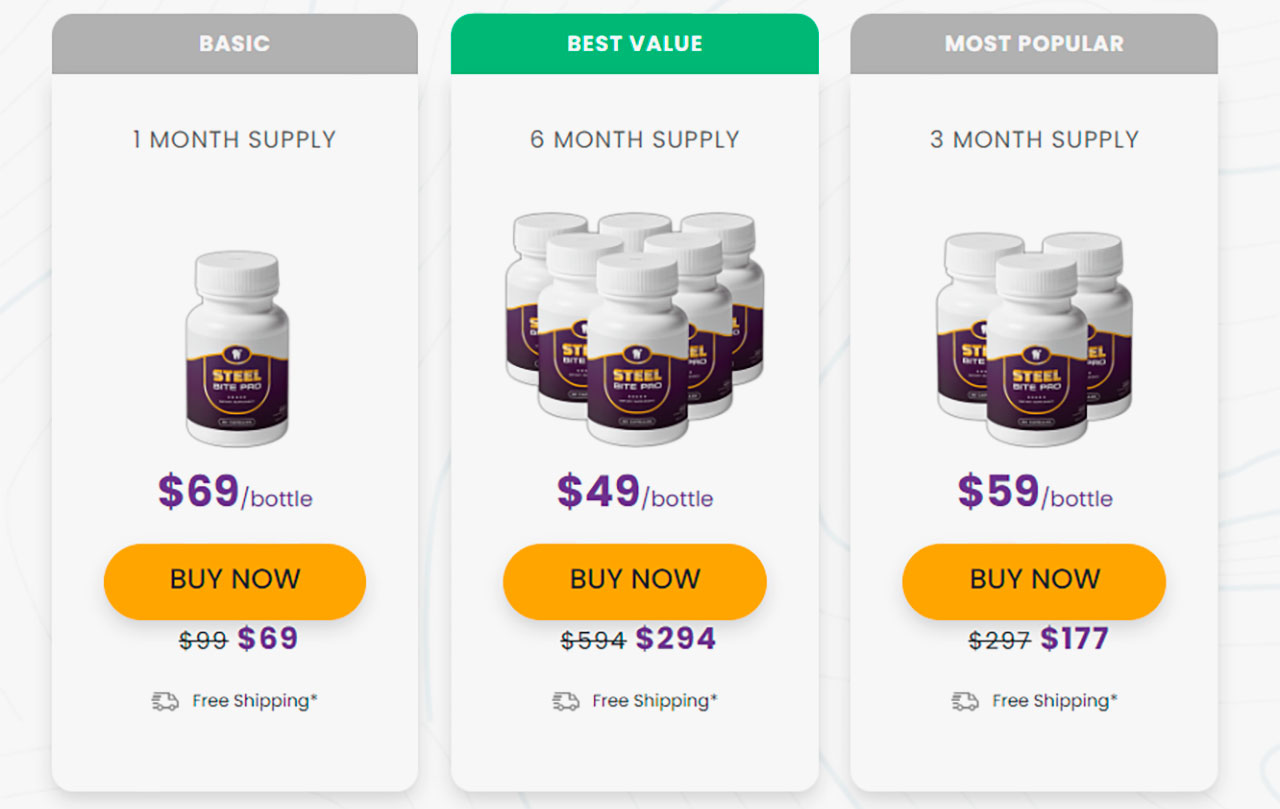Click the $59/bottle price
Screen dimensions: 1280x809
pyautogui.click(x=1034, y=492)
